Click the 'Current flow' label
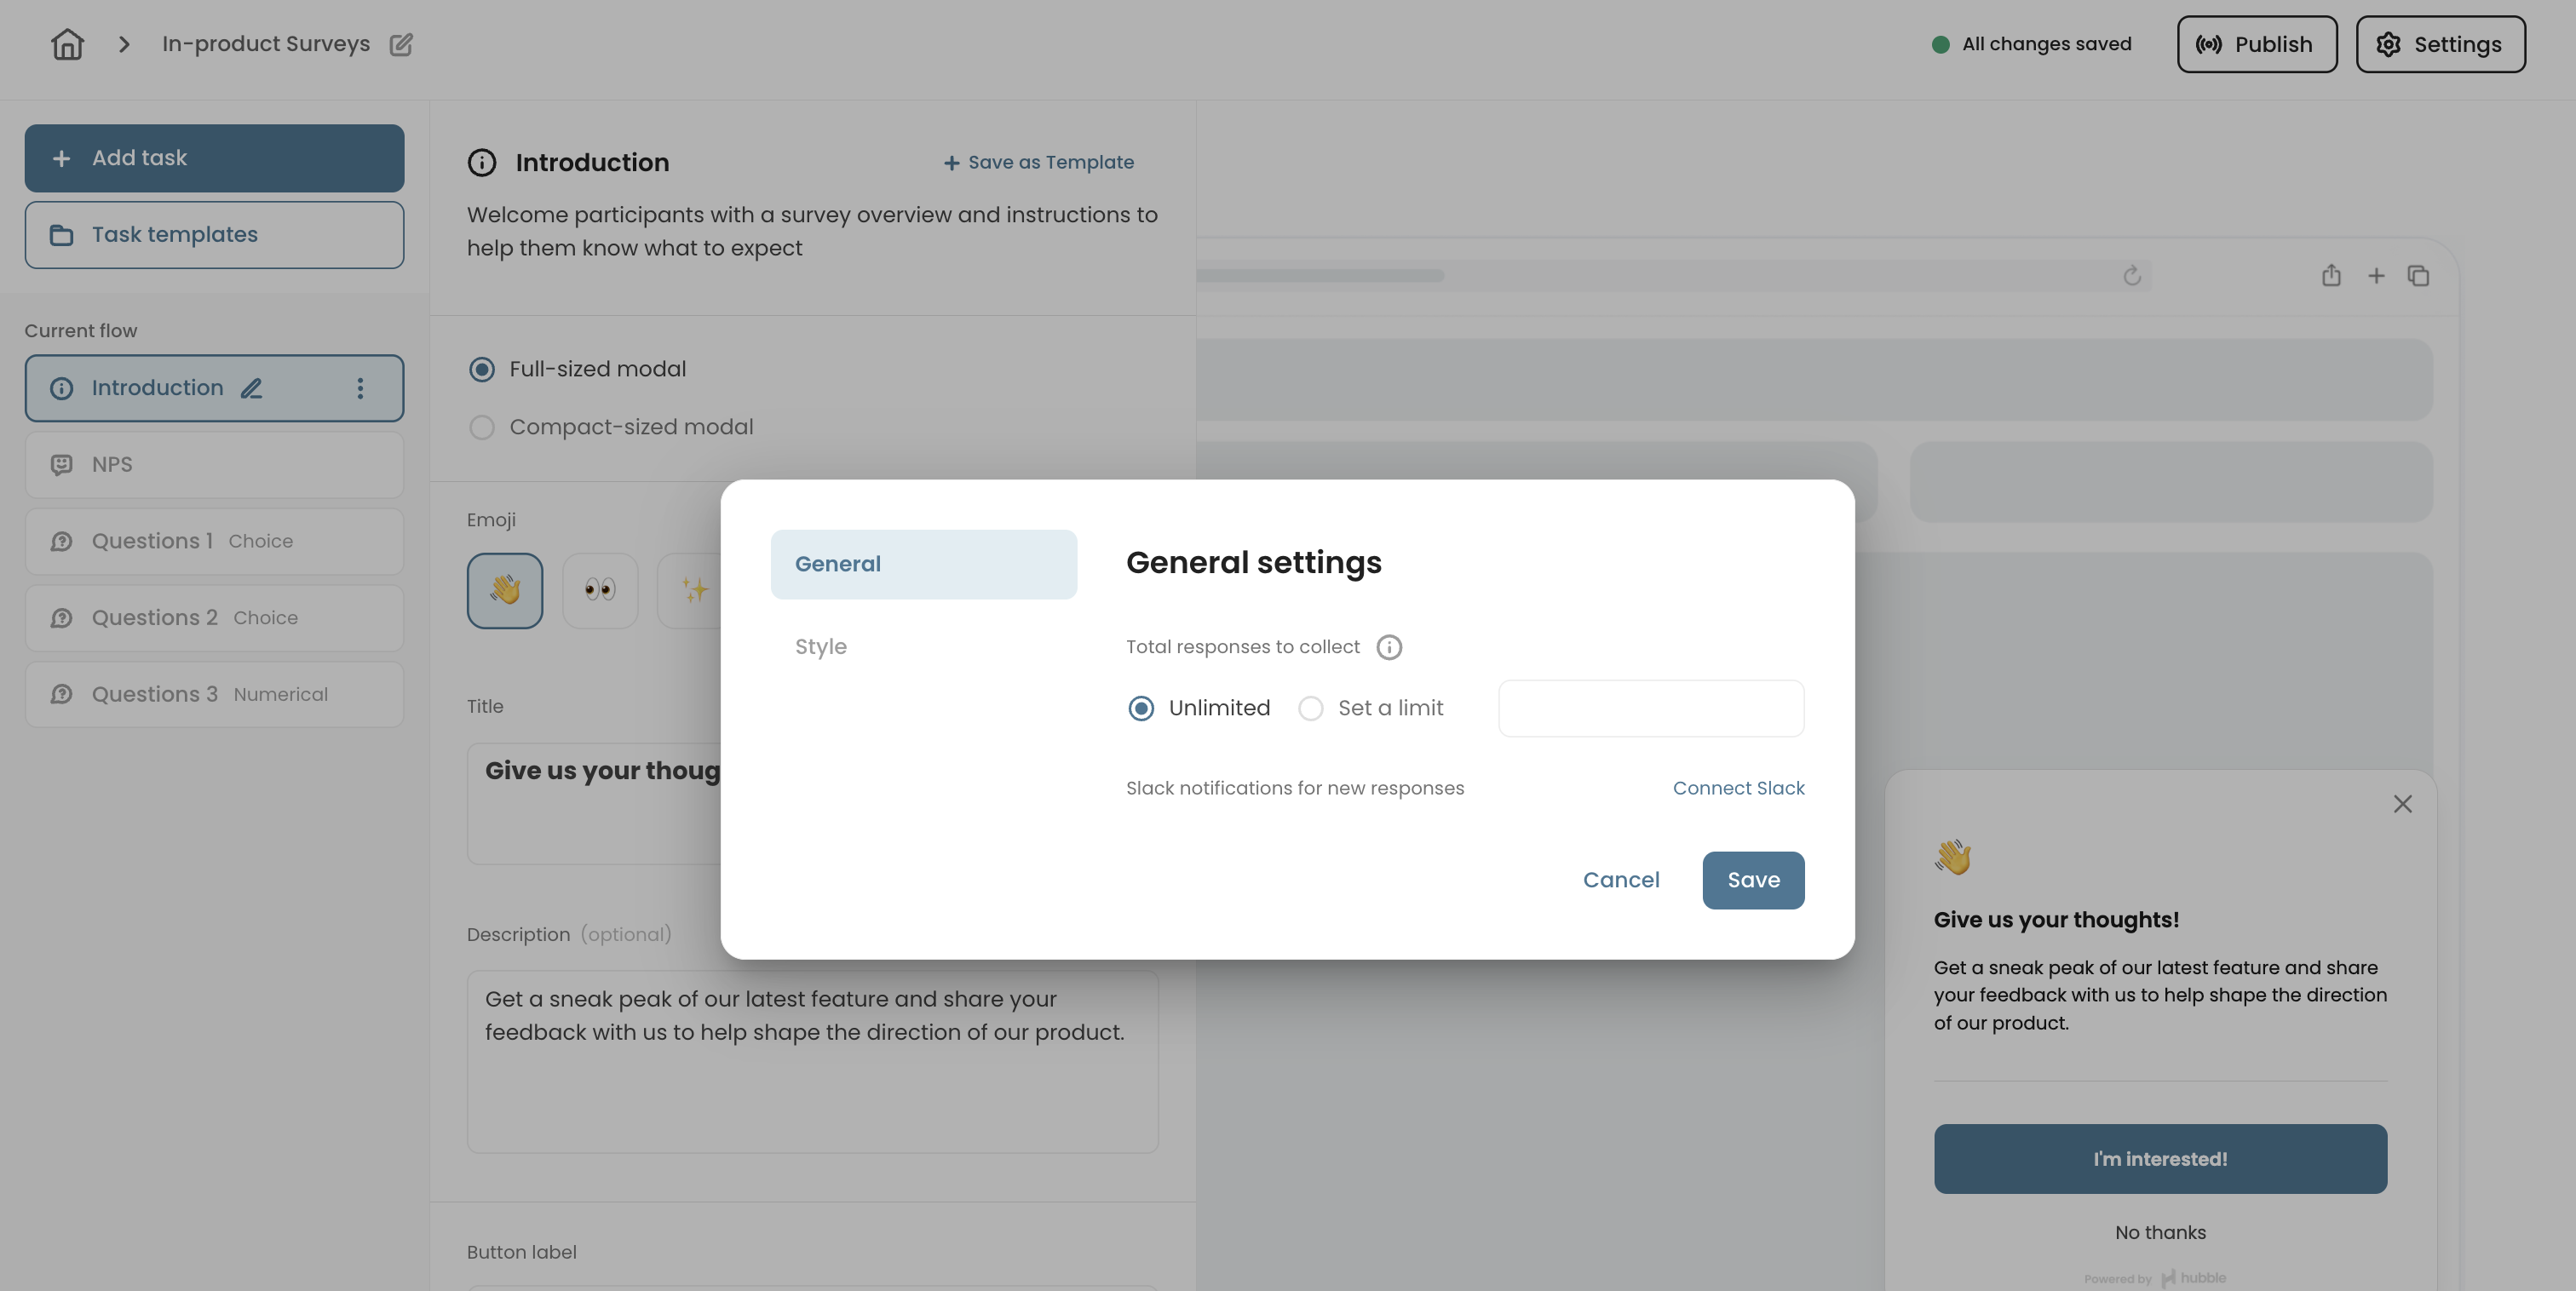The image size is (2576, 1291). [x=81, y=331]
